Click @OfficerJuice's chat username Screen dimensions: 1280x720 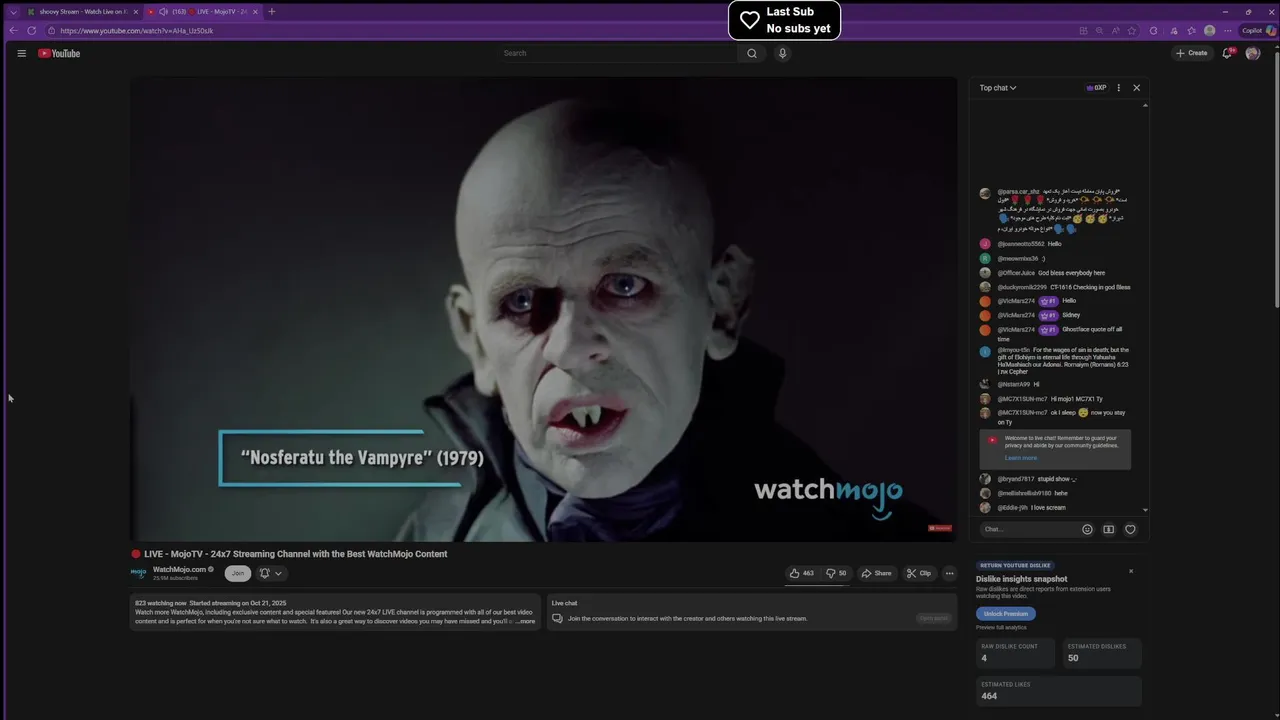coord(1016,273)
